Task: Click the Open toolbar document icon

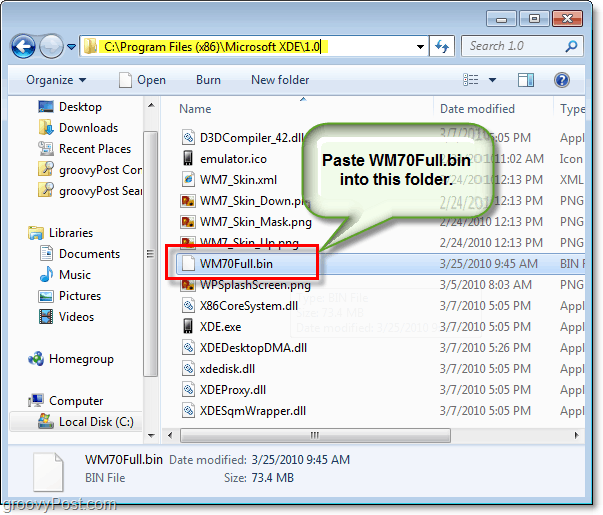Action: [125, 80]
